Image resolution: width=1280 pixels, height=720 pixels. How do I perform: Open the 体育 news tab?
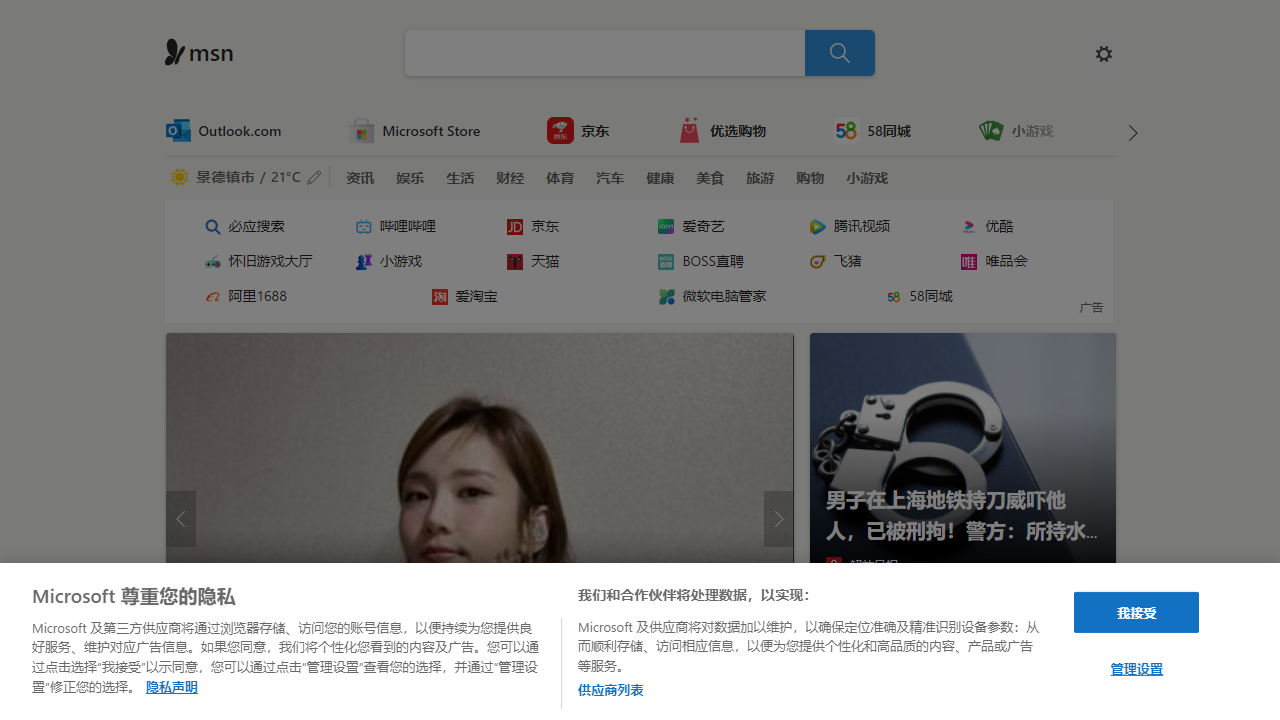[x=560, y=177]
